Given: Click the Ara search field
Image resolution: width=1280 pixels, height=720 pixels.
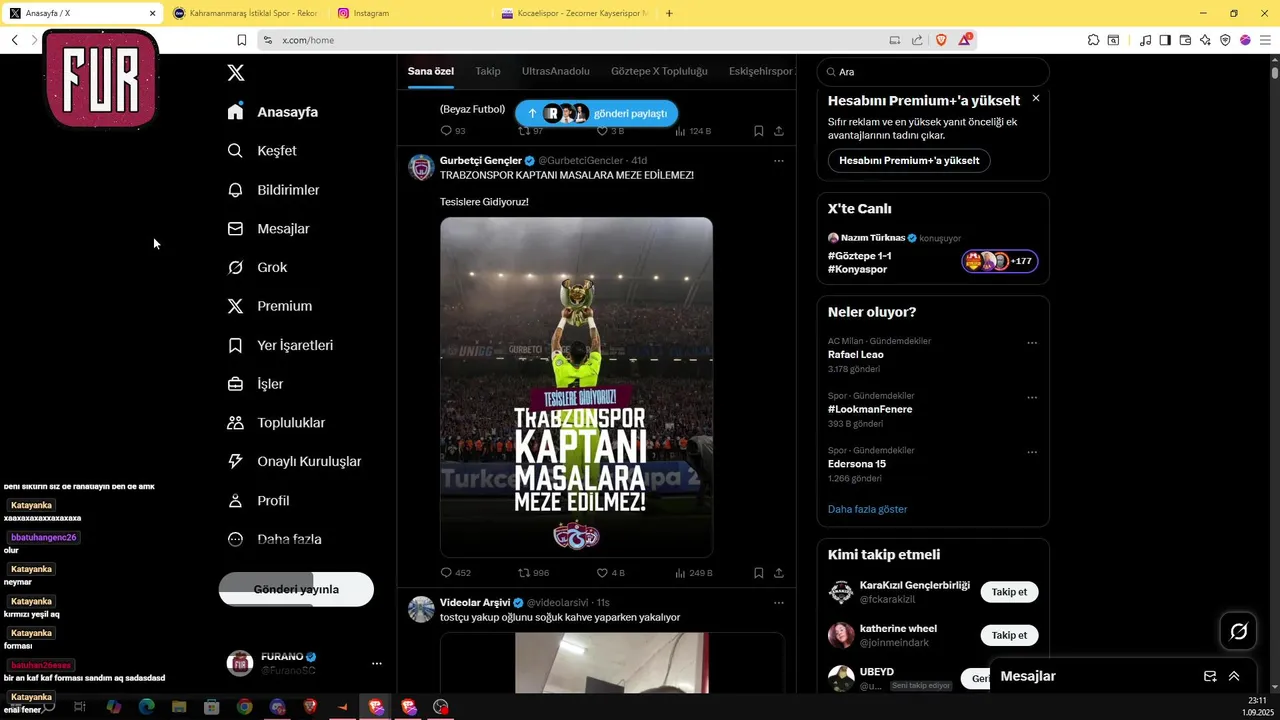Looking at the screenshot, I should click(x=933, y=72).
